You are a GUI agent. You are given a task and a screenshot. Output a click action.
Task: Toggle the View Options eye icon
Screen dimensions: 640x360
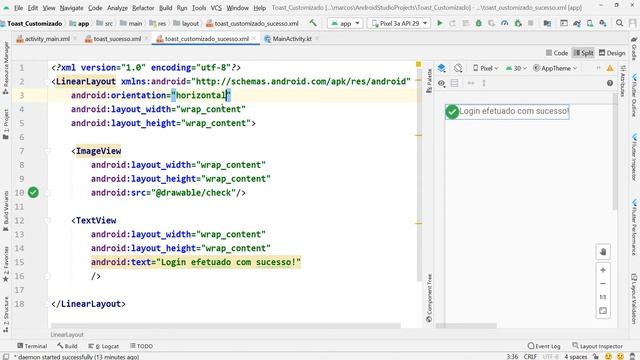442,83
